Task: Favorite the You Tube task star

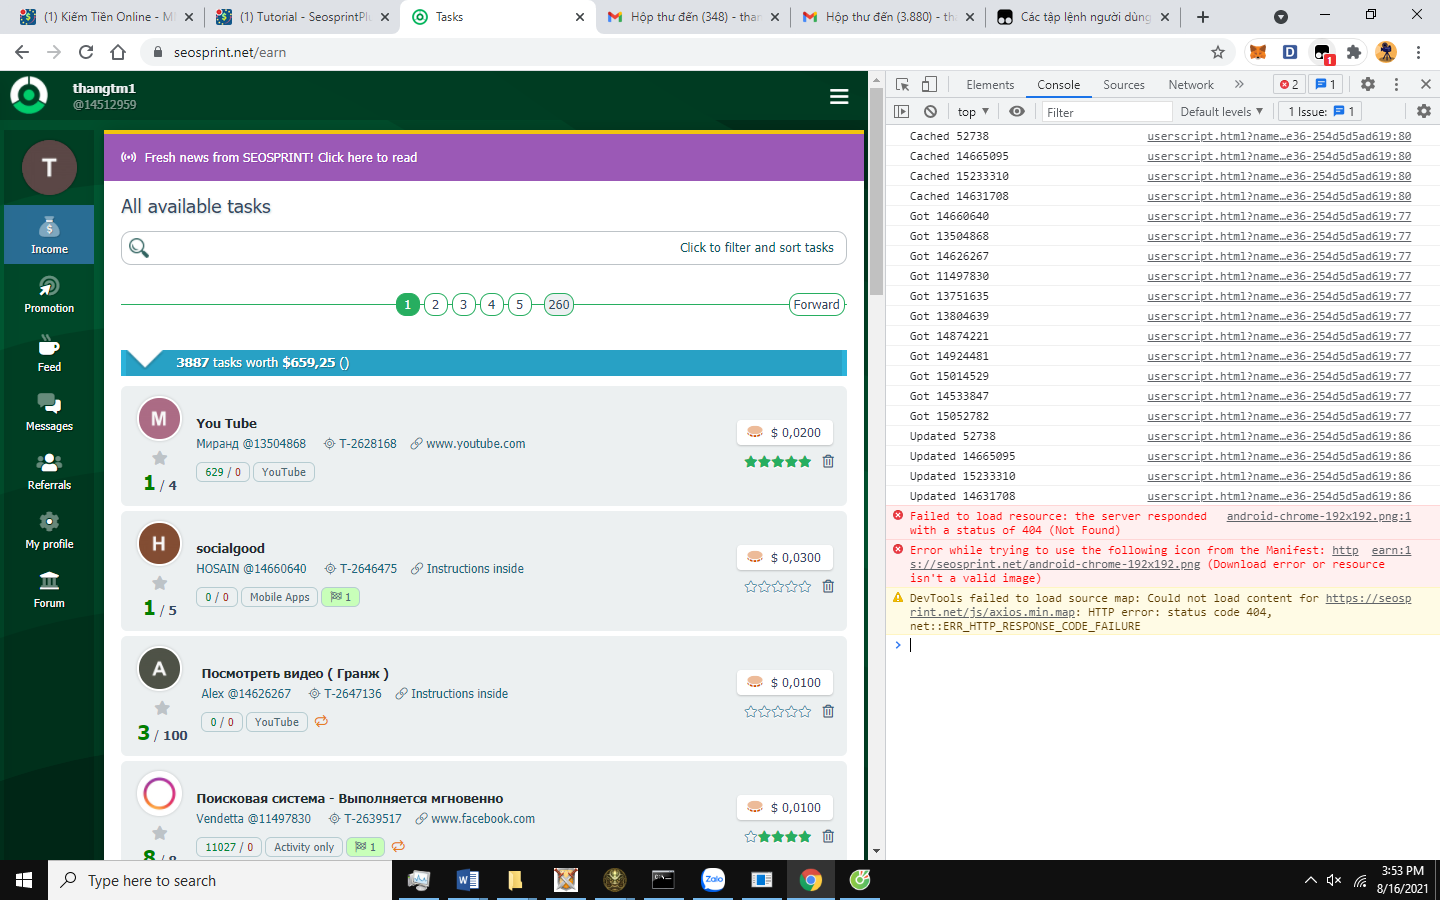Action: (159, 458)
